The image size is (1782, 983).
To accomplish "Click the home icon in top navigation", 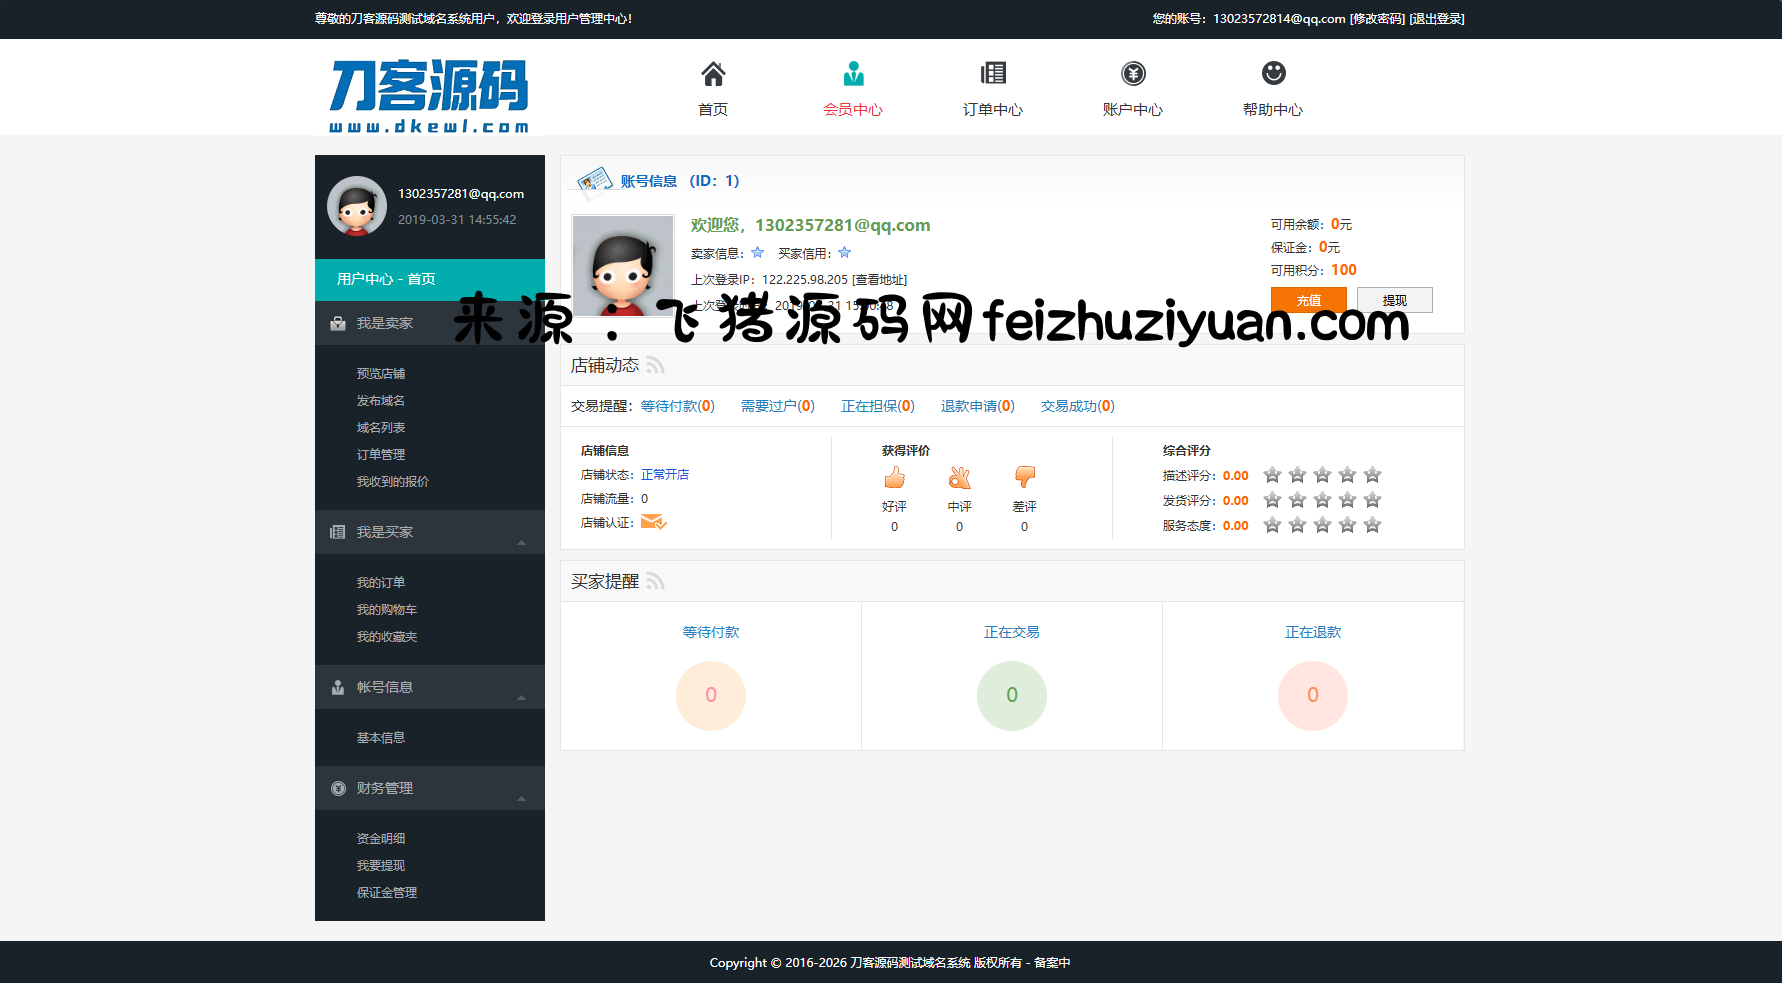I will [x=713, y=74].
